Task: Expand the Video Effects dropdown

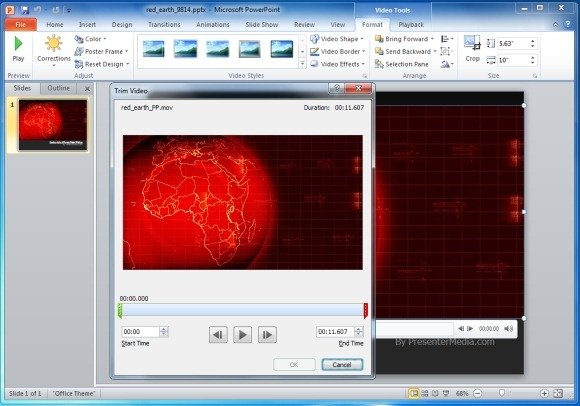Action: (x=363, y=64)
